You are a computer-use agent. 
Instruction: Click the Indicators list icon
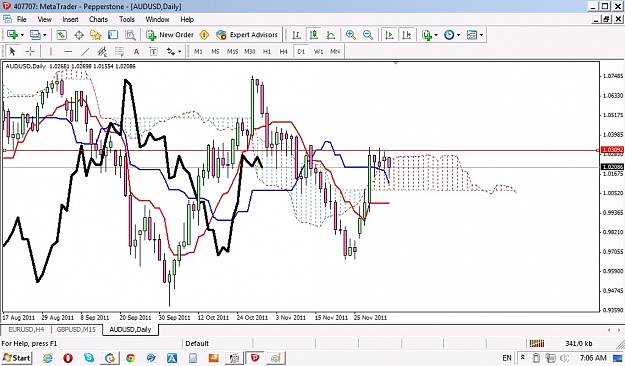[x=427, y=35]
